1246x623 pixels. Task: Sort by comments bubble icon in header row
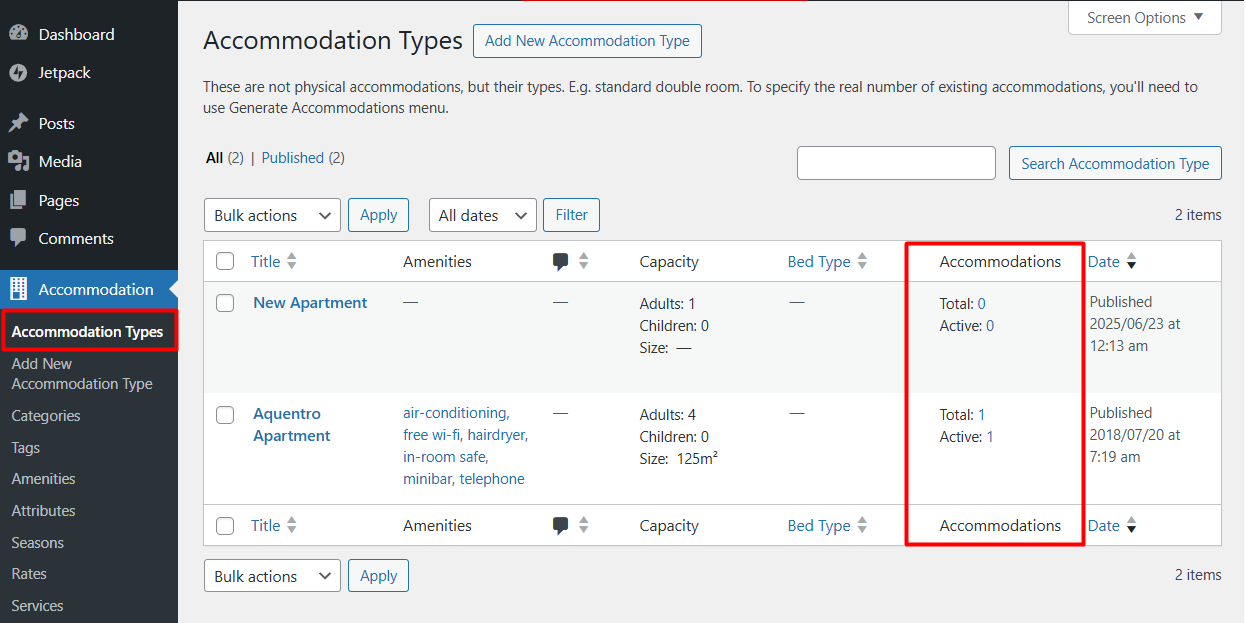561,262
